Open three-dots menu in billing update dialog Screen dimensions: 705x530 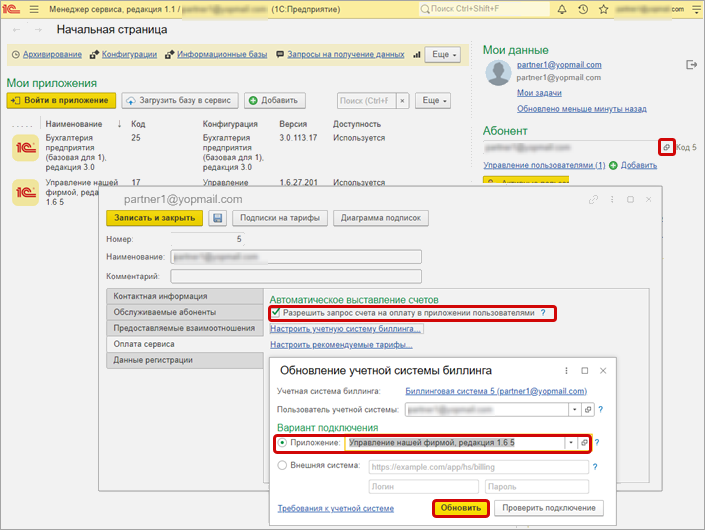click(x=566, y=371)
